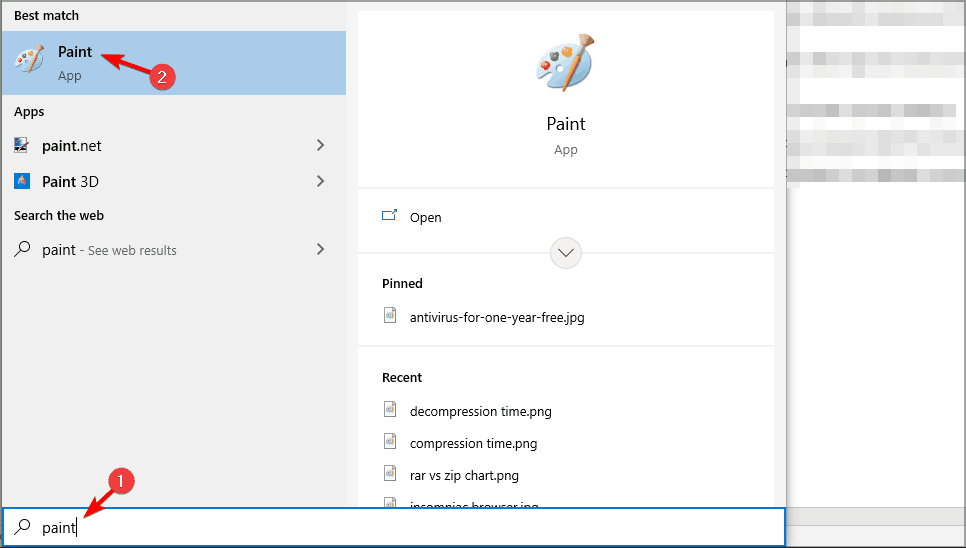Image resolution: width=966 pixels, height=548 pixels.
Task: Expand Paint 3D options chevron
Action: click(320, 182)
